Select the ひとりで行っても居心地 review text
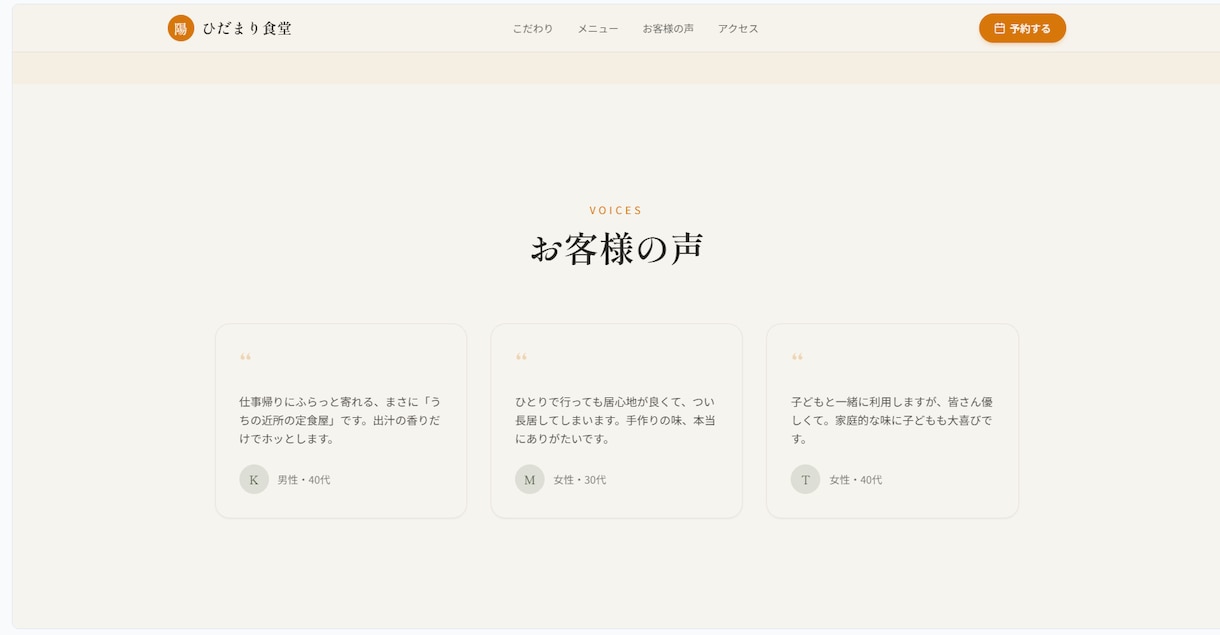Screen dimensions: 1220x635 click(616, 420)
